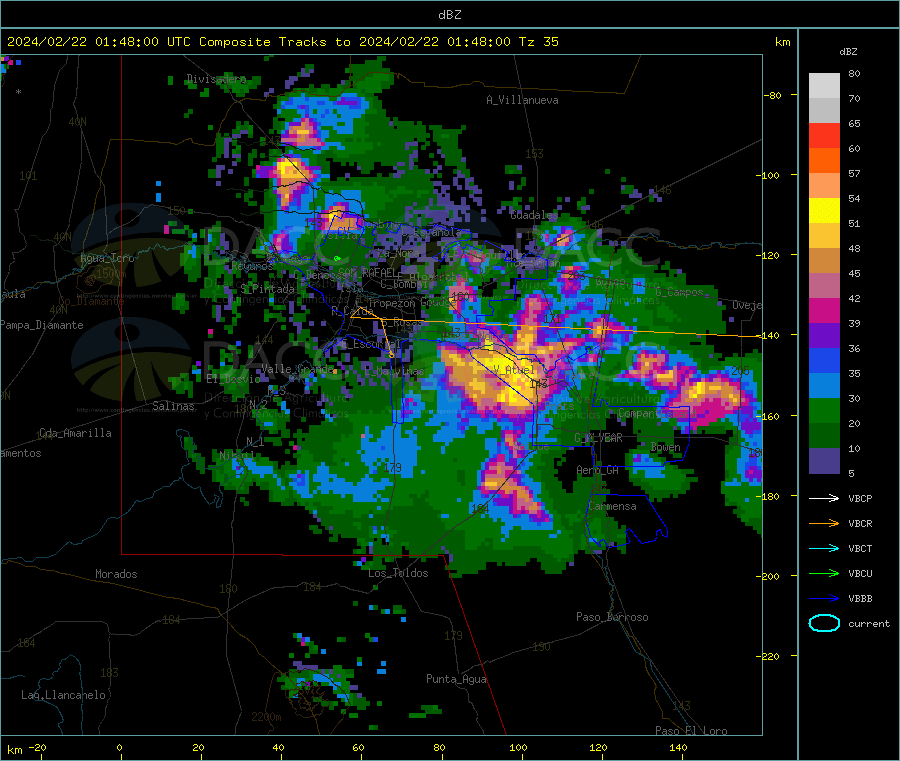Click the 'S_Pintada' map label
This screenshot has height=761, width=900.
pos(267,289)
